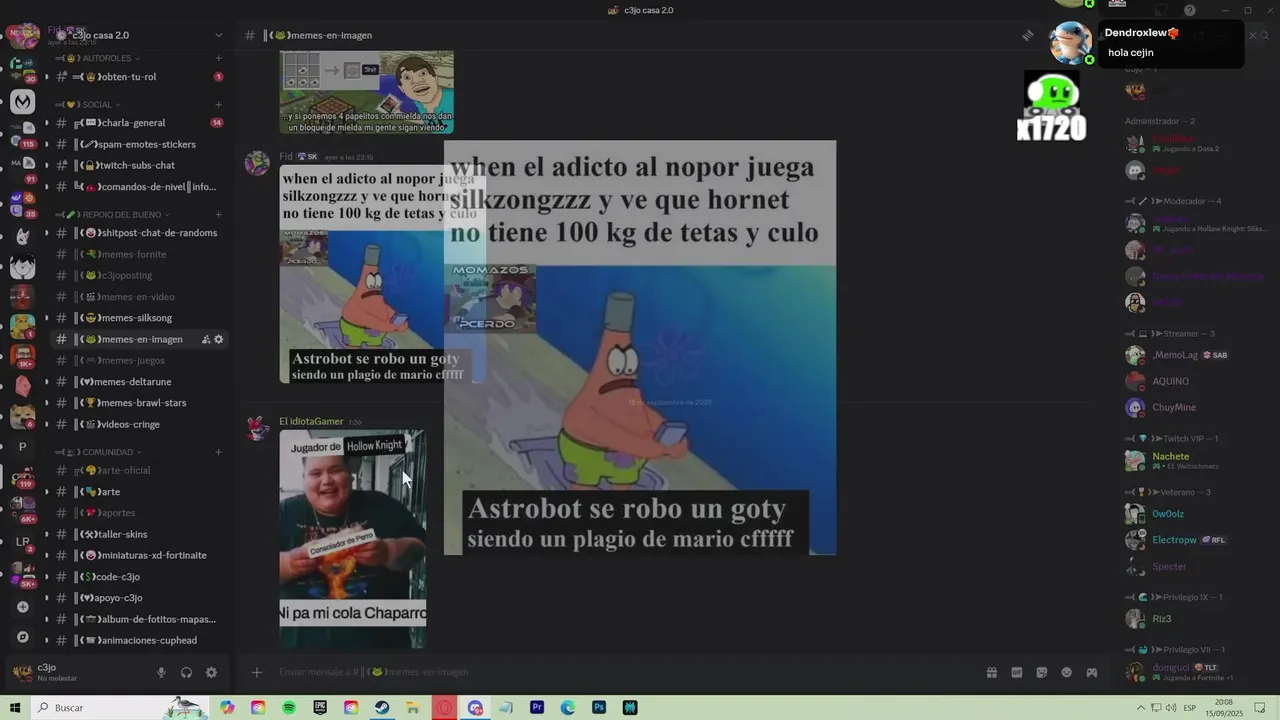
Task: Click the game controller icon in message bar
Action: 1092,673
